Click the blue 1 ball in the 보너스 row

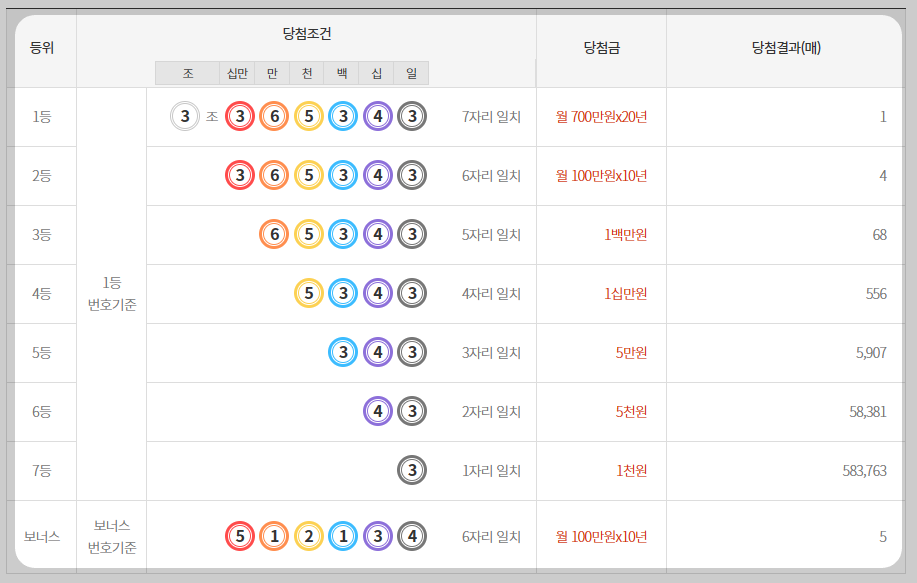point(343,536)
